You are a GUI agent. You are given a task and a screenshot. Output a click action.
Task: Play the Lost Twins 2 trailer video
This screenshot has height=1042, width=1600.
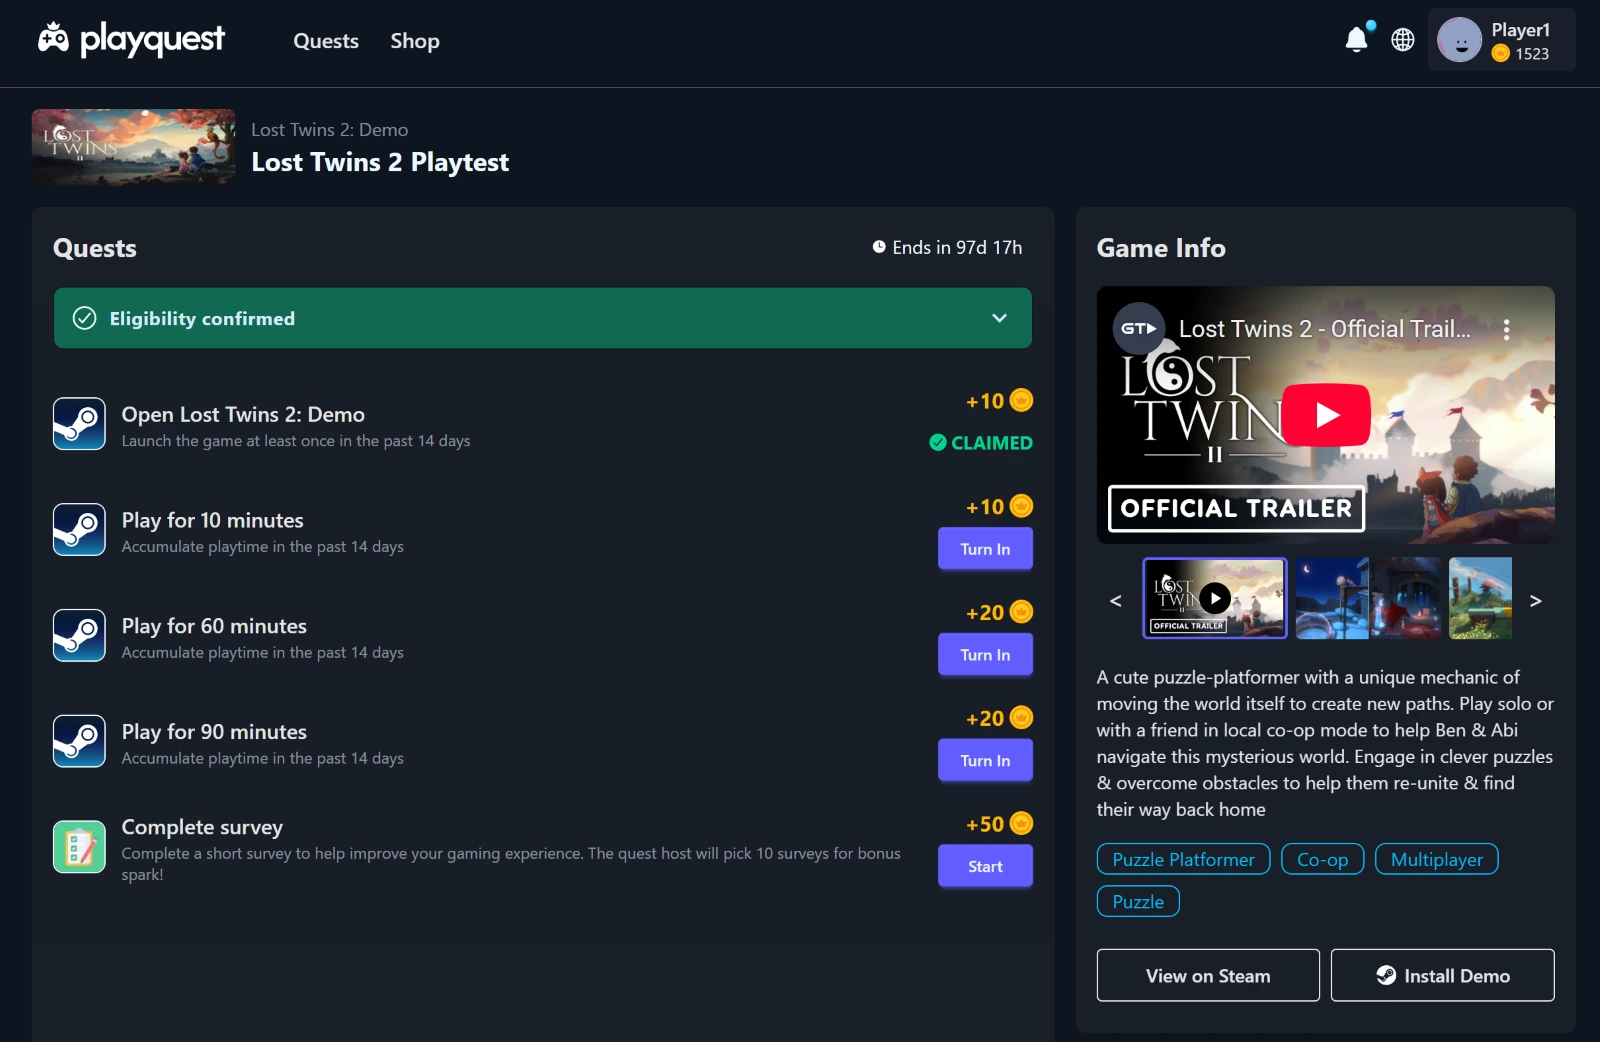(x=1326, y=415)
